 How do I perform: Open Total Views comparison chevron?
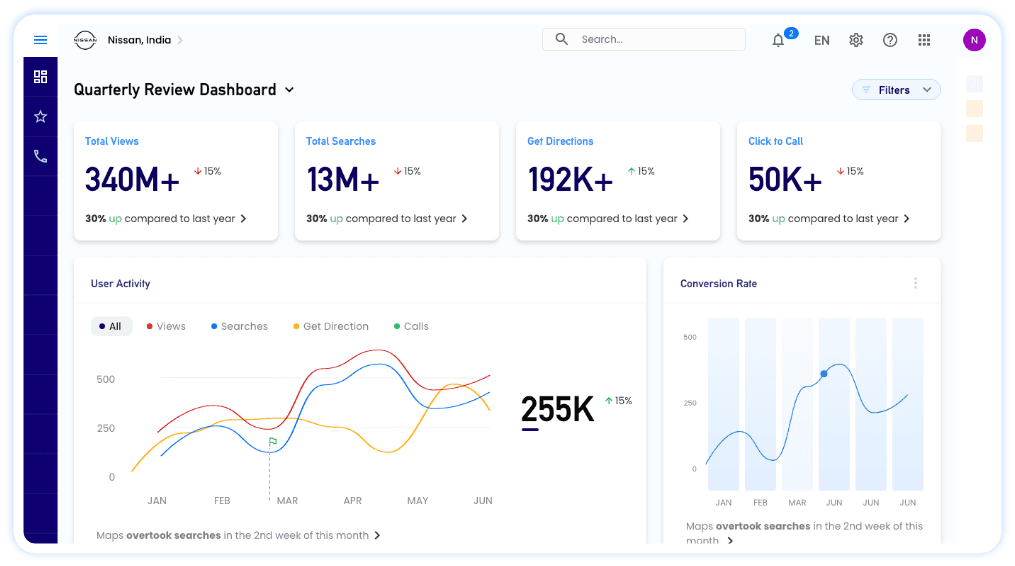tap(243, 219)
